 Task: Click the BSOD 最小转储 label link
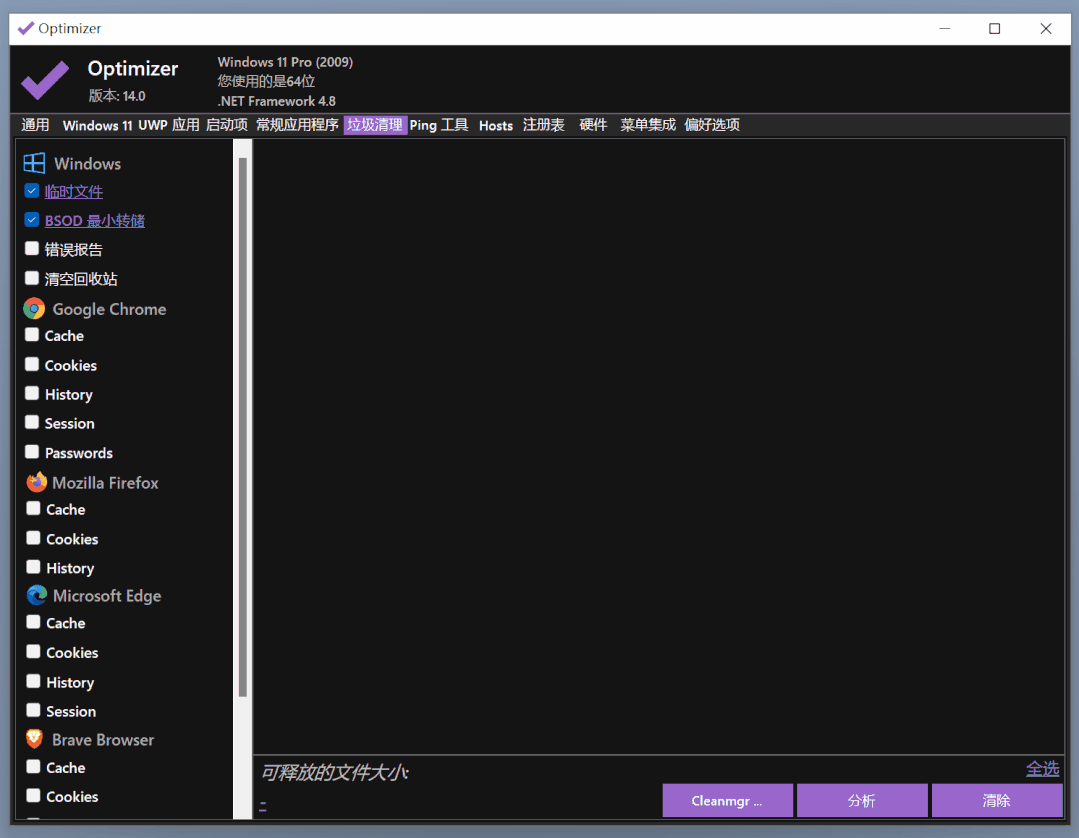(x=95, y=221)
